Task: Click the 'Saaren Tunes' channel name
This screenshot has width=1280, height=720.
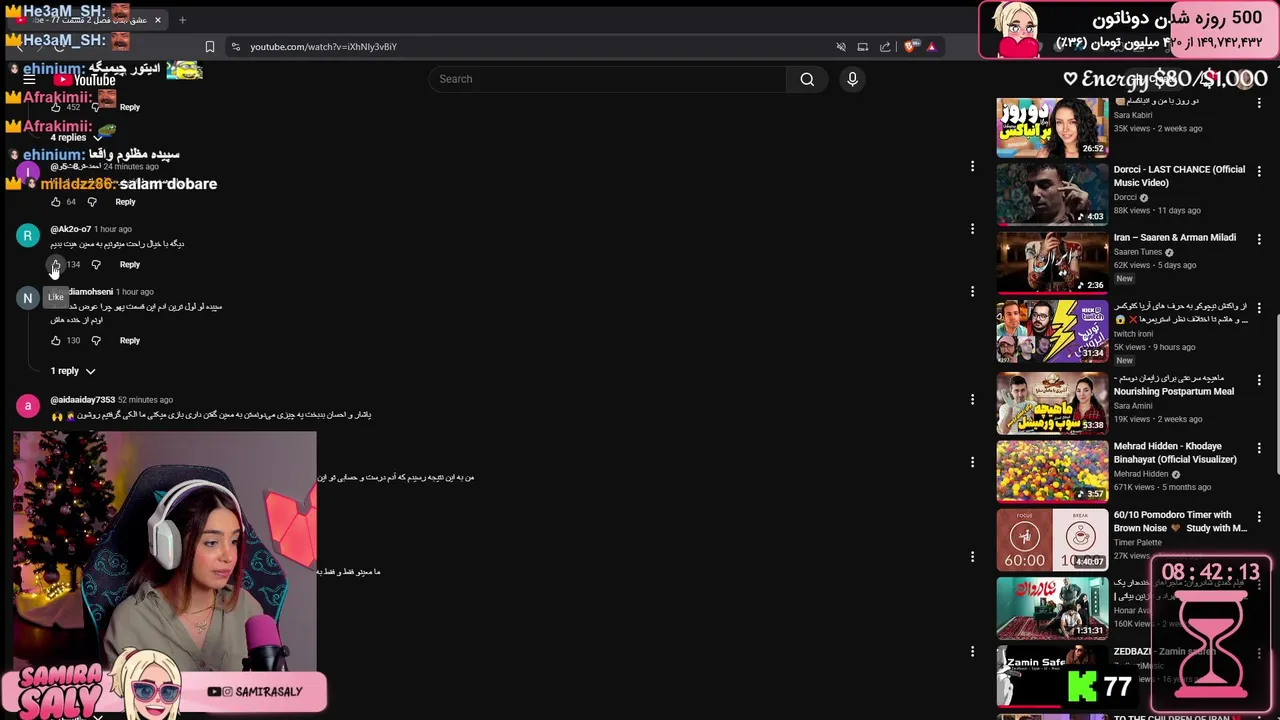Action: point(1138,252)
